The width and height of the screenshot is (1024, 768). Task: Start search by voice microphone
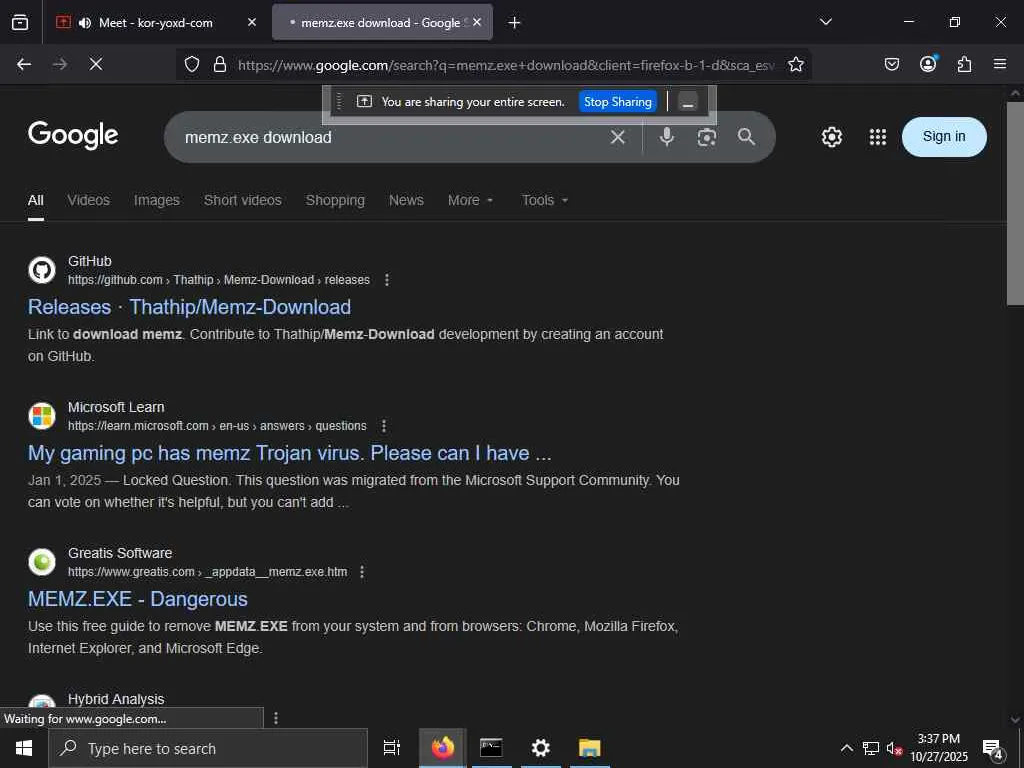667,137
